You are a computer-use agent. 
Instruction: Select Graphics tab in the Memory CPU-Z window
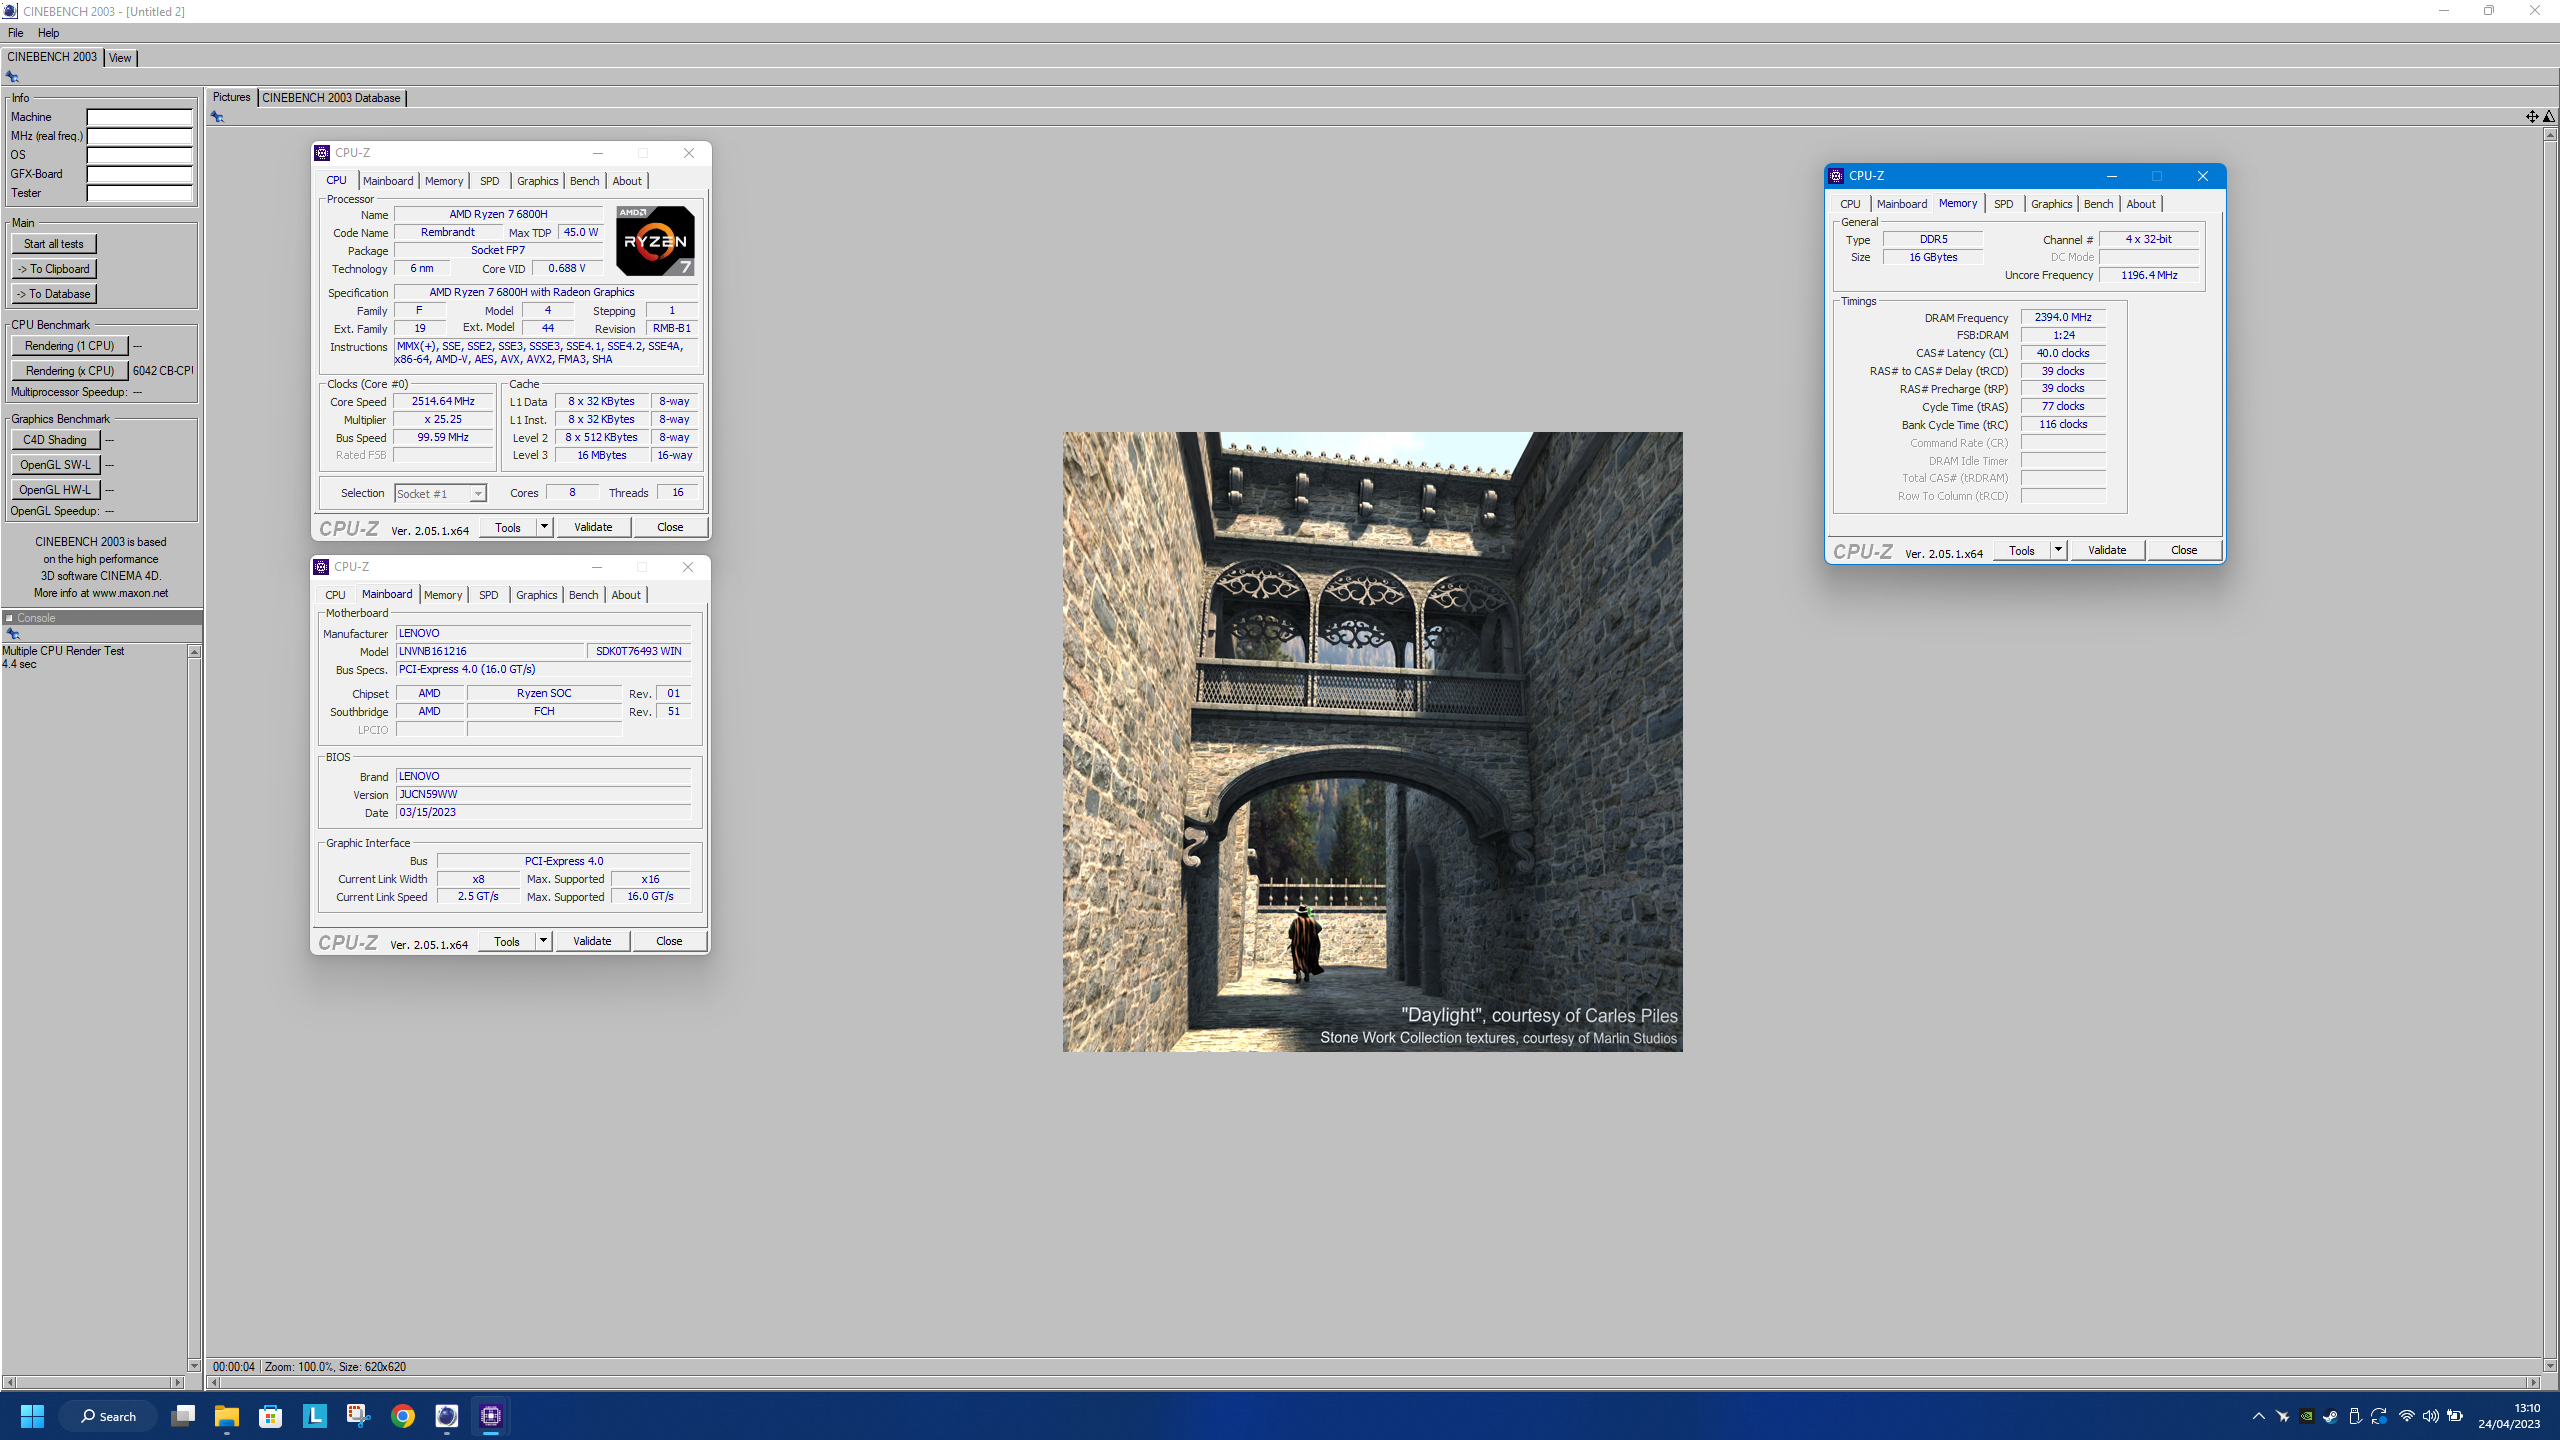(x=2051, y=204)
